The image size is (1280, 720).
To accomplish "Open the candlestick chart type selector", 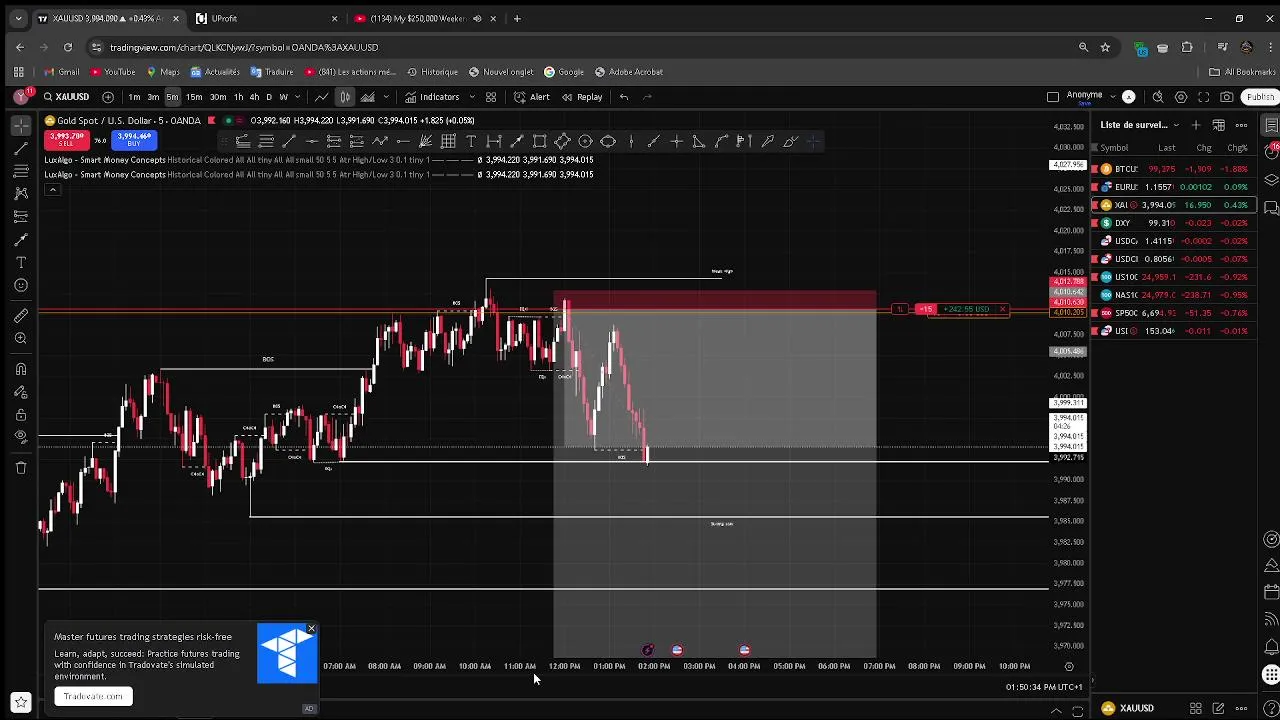I will coord(344,97).
